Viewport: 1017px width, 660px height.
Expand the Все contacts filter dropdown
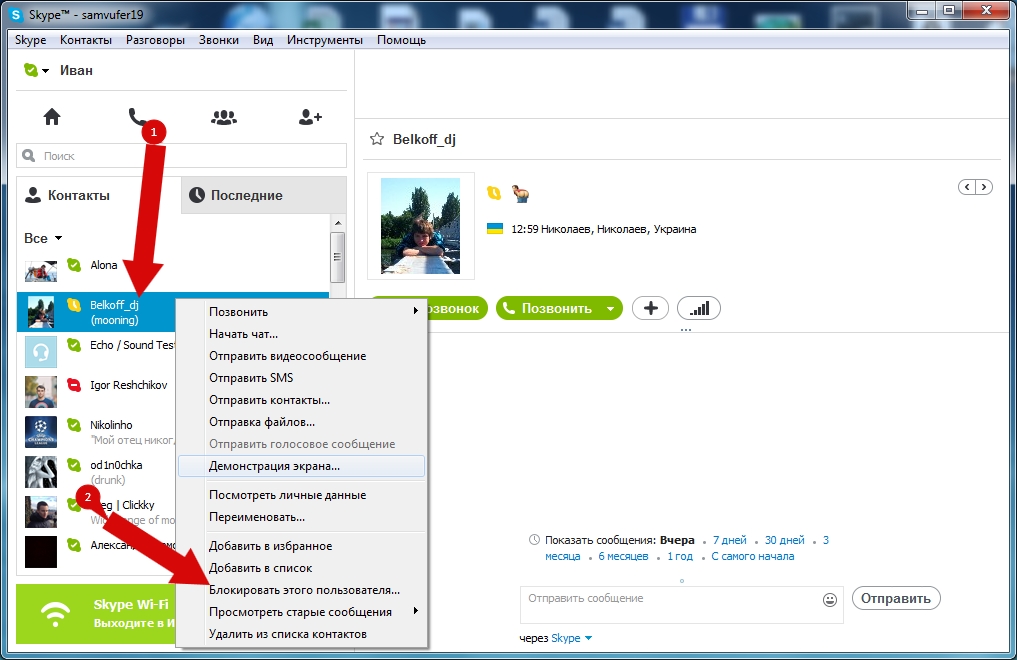[58, 238]
